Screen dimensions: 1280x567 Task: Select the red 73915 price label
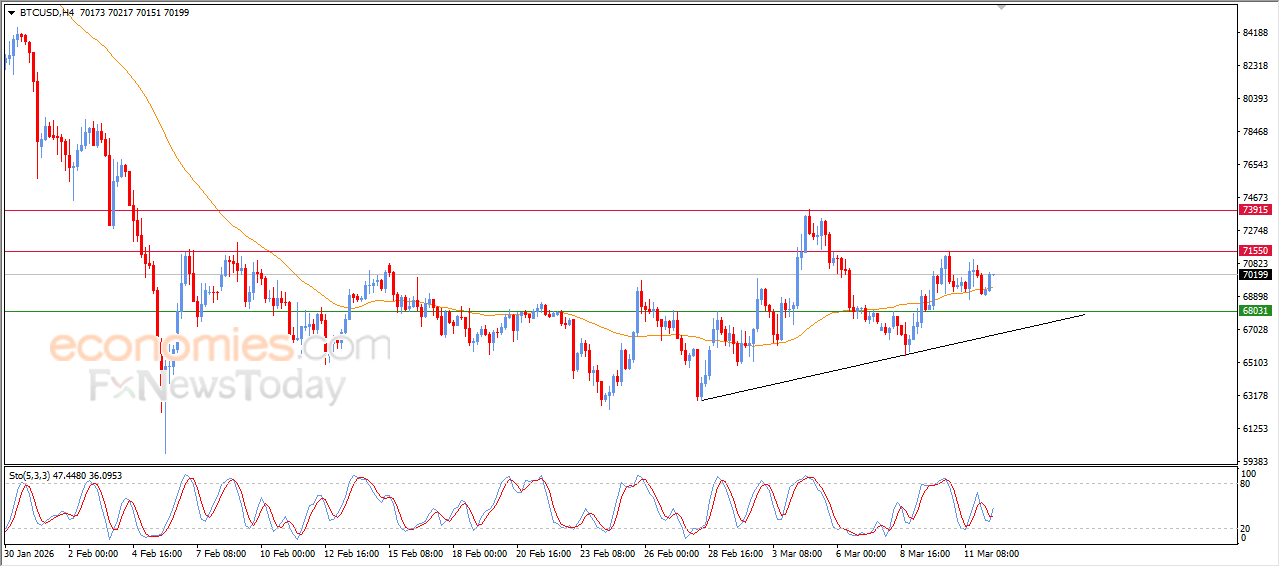[1255, 210]
